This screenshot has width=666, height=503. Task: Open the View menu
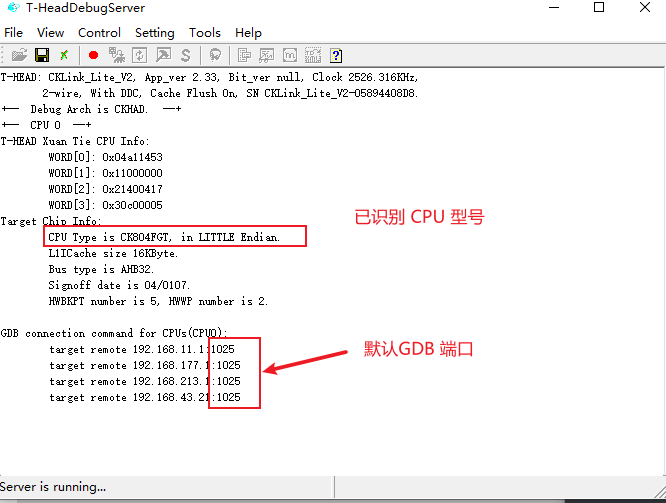click(x=51, y=33)
